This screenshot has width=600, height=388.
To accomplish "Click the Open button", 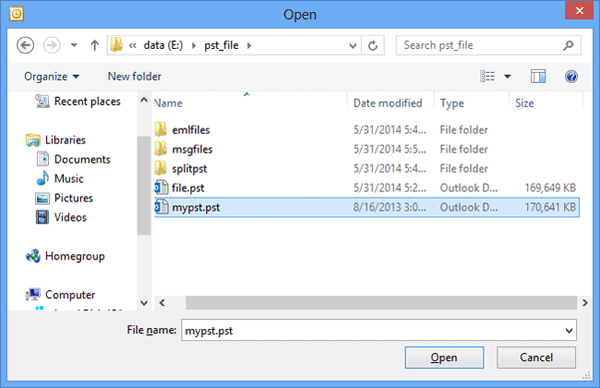I will [444, 357].
